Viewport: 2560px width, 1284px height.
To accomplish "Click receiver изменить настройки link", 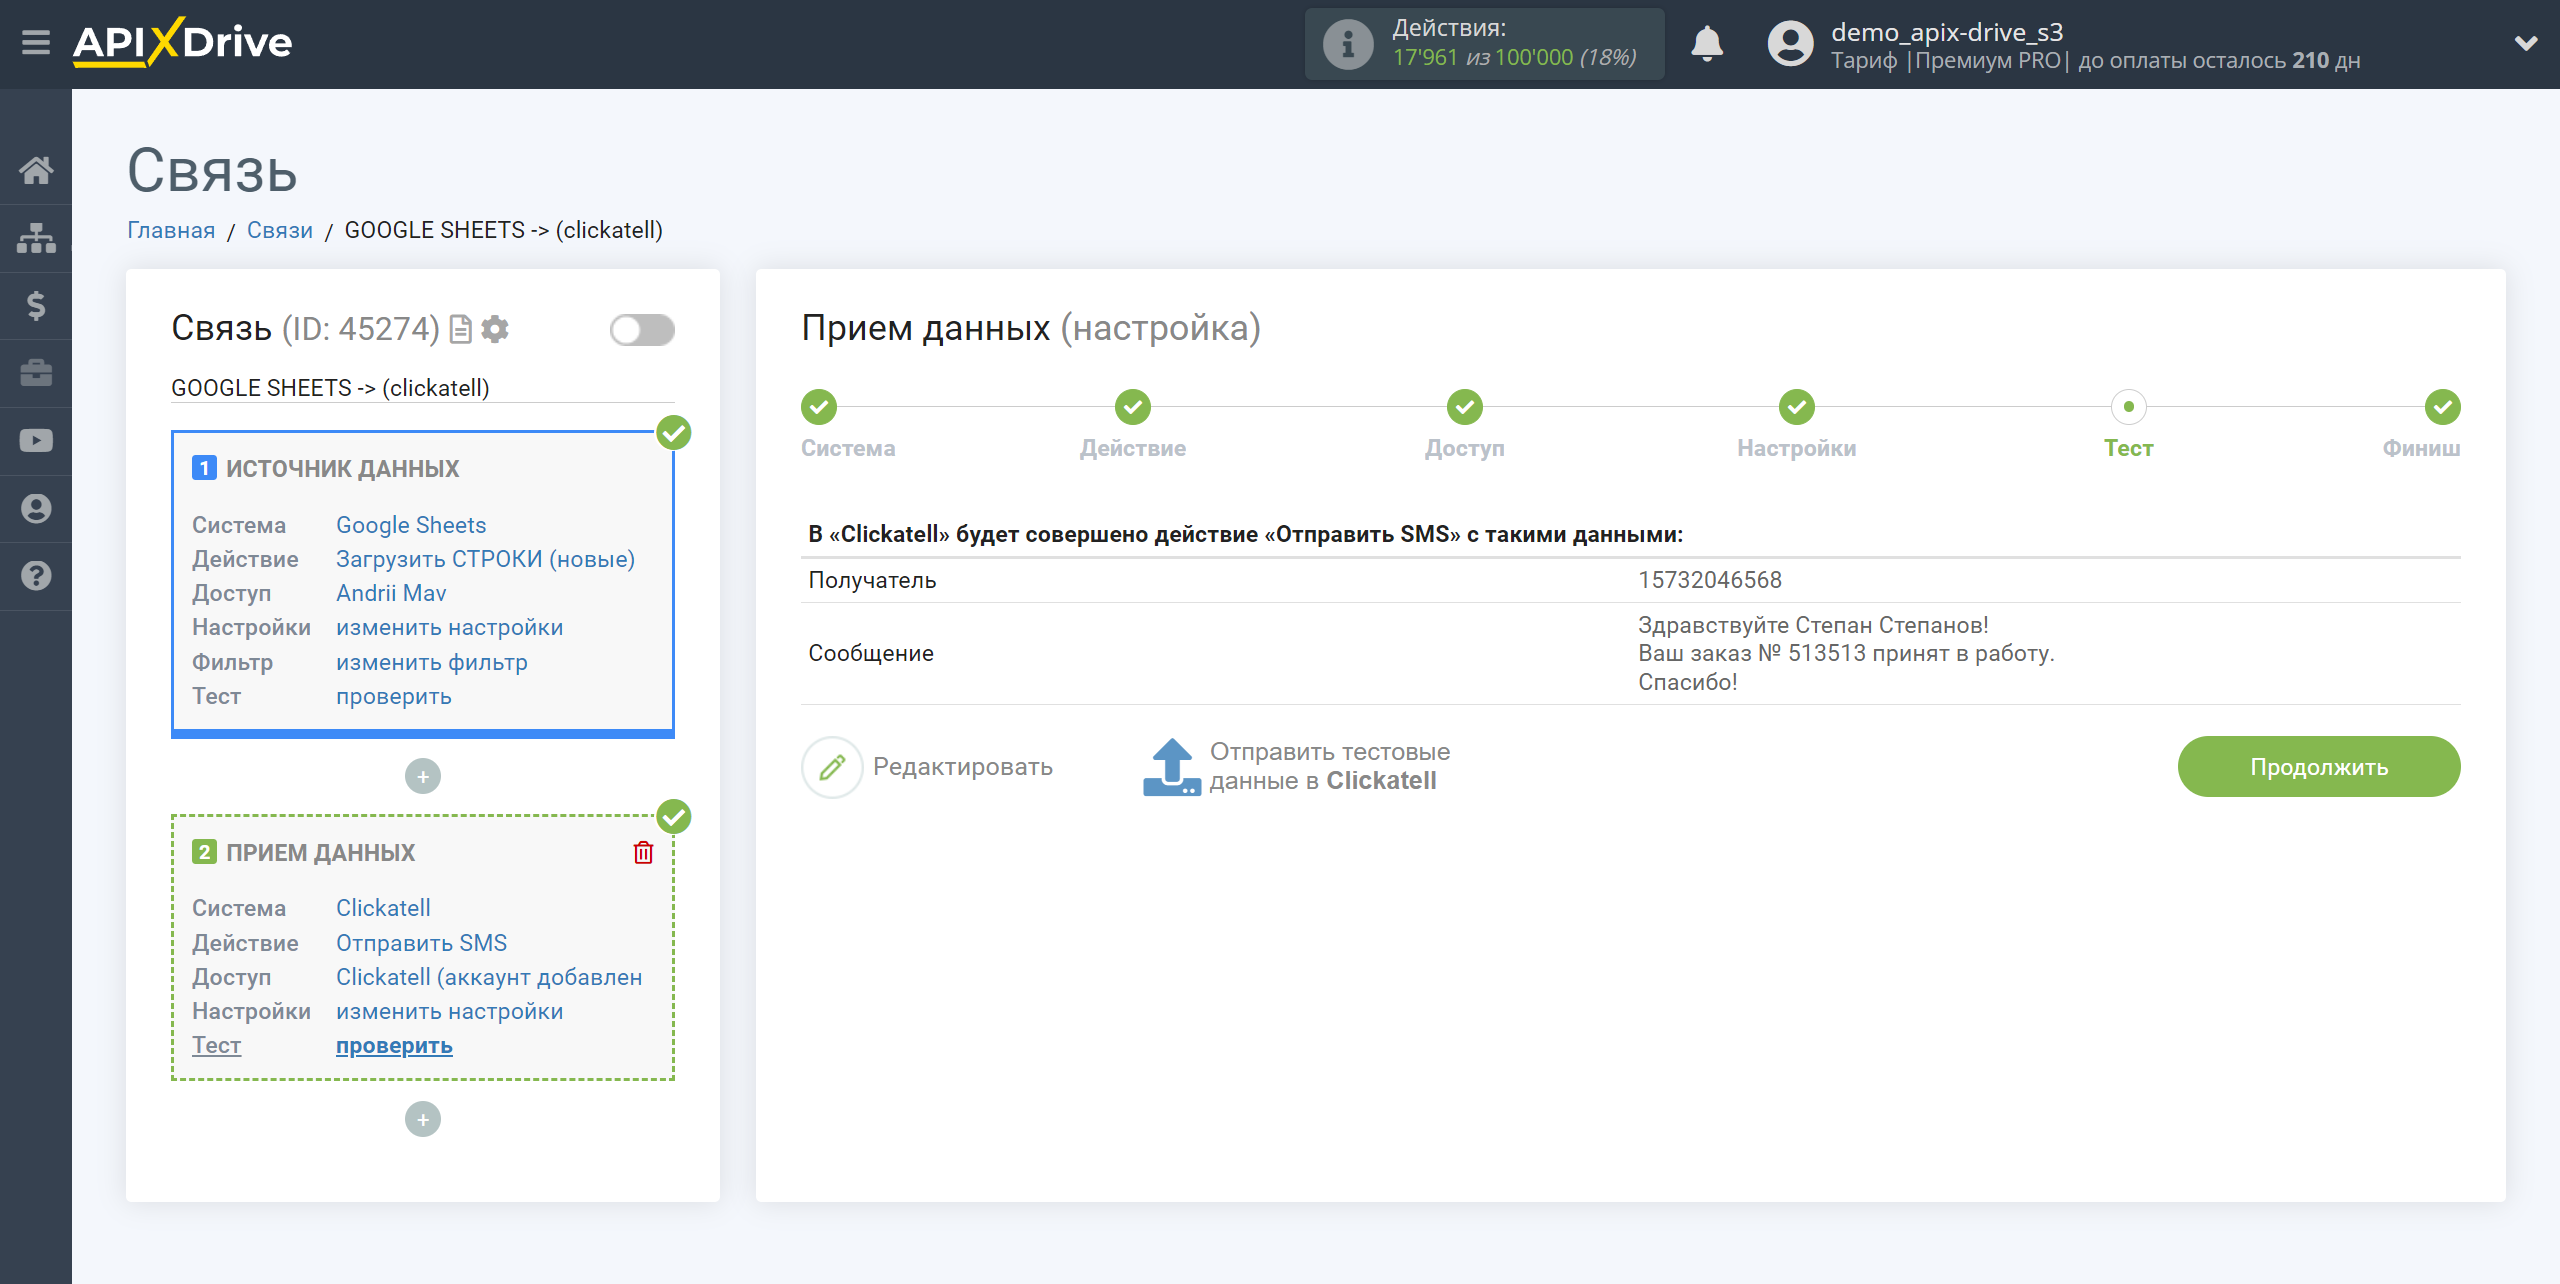I will [449, 1011].
